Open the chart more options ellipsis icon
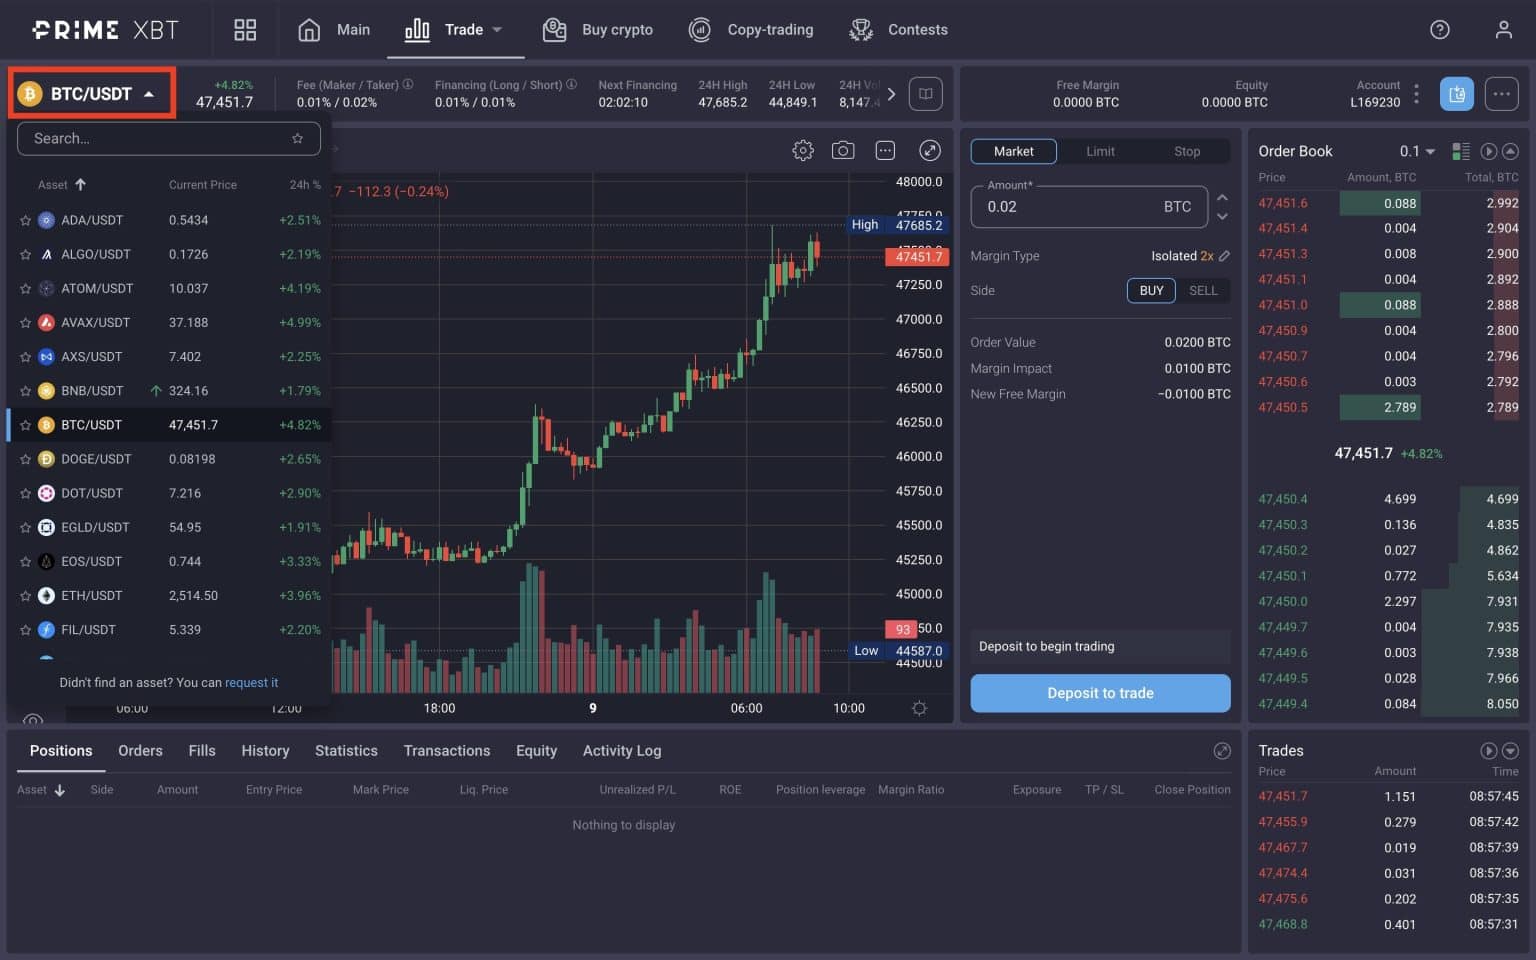The image size is (1536, 960). tap(885, 149)
